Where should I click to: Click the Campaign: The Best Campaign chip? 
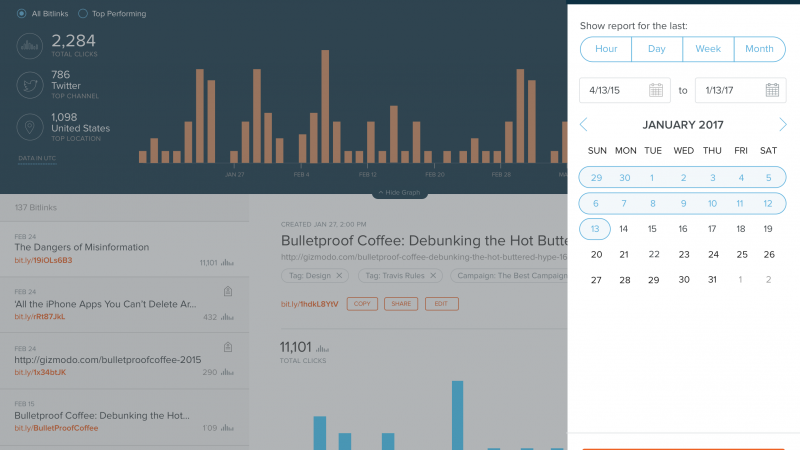(x=509, y=276)
